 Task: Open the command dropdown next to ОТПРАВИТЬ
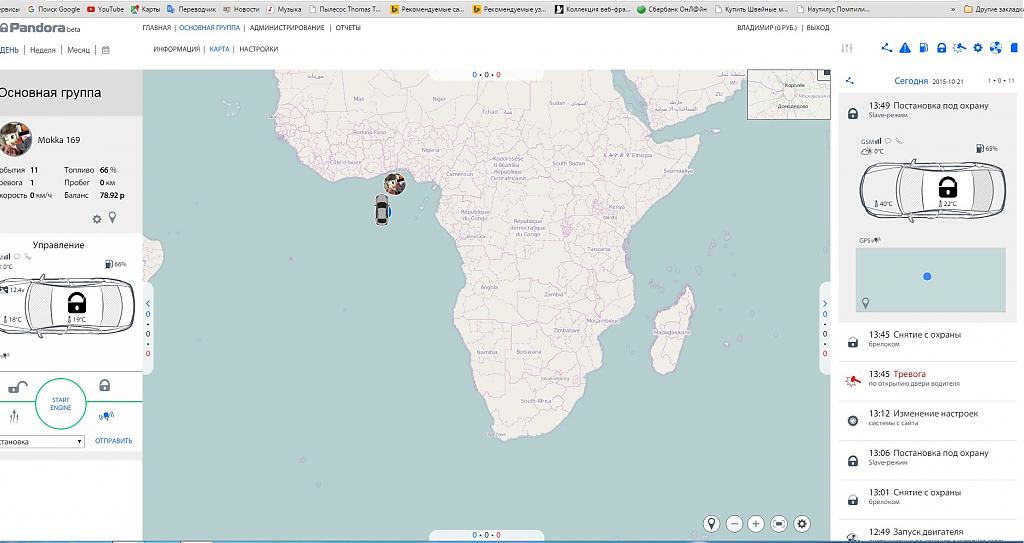(x=42, y=441)
